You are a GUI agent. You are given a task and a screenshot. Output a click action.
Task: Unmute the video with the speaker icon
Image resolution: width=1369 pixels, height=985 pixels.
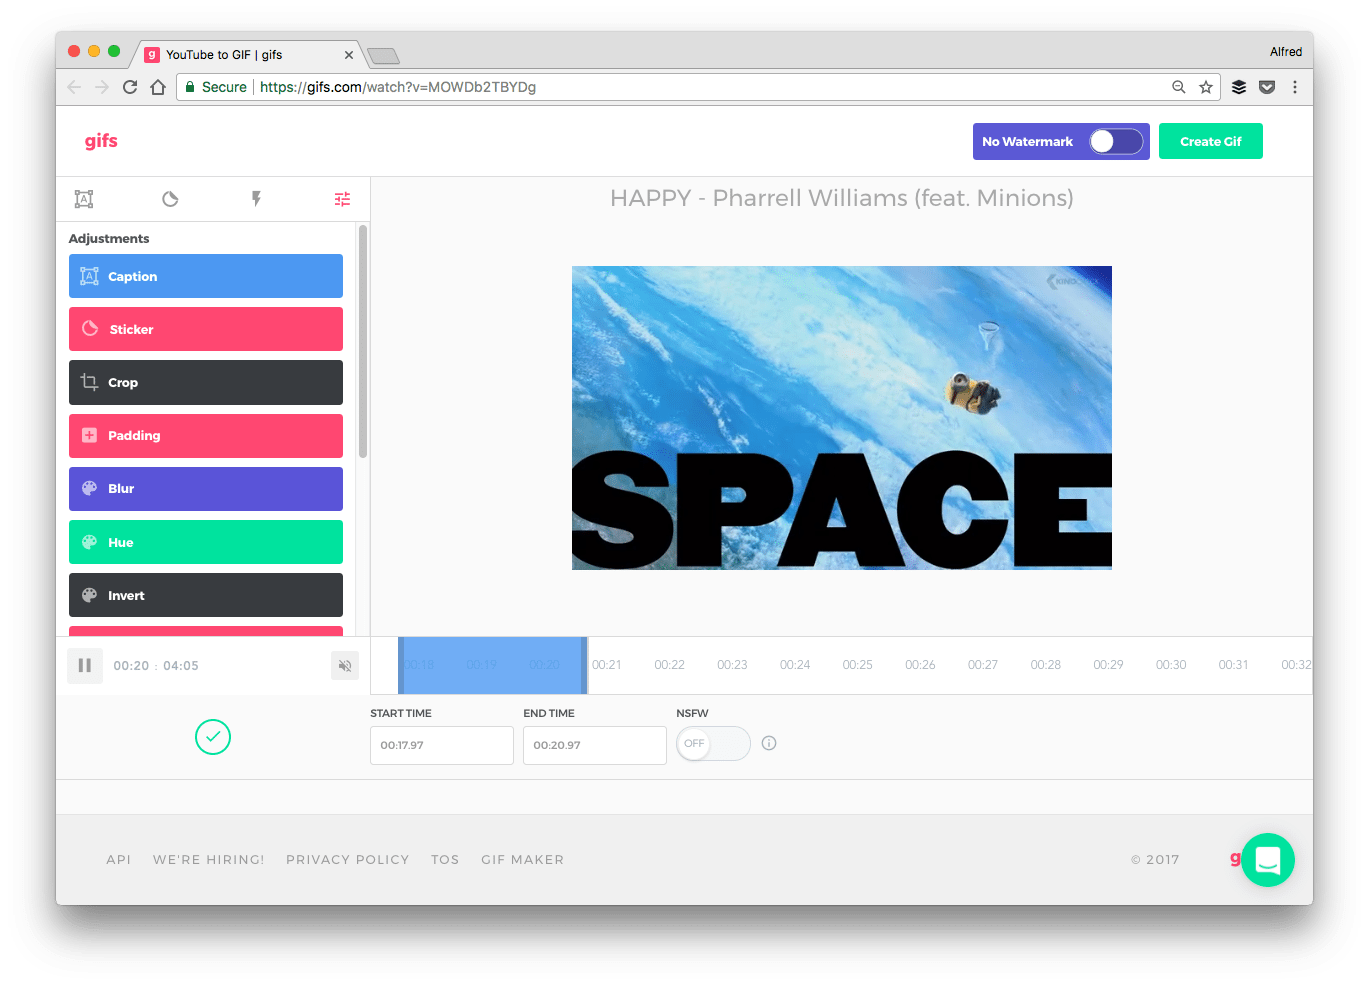[345, 665]
